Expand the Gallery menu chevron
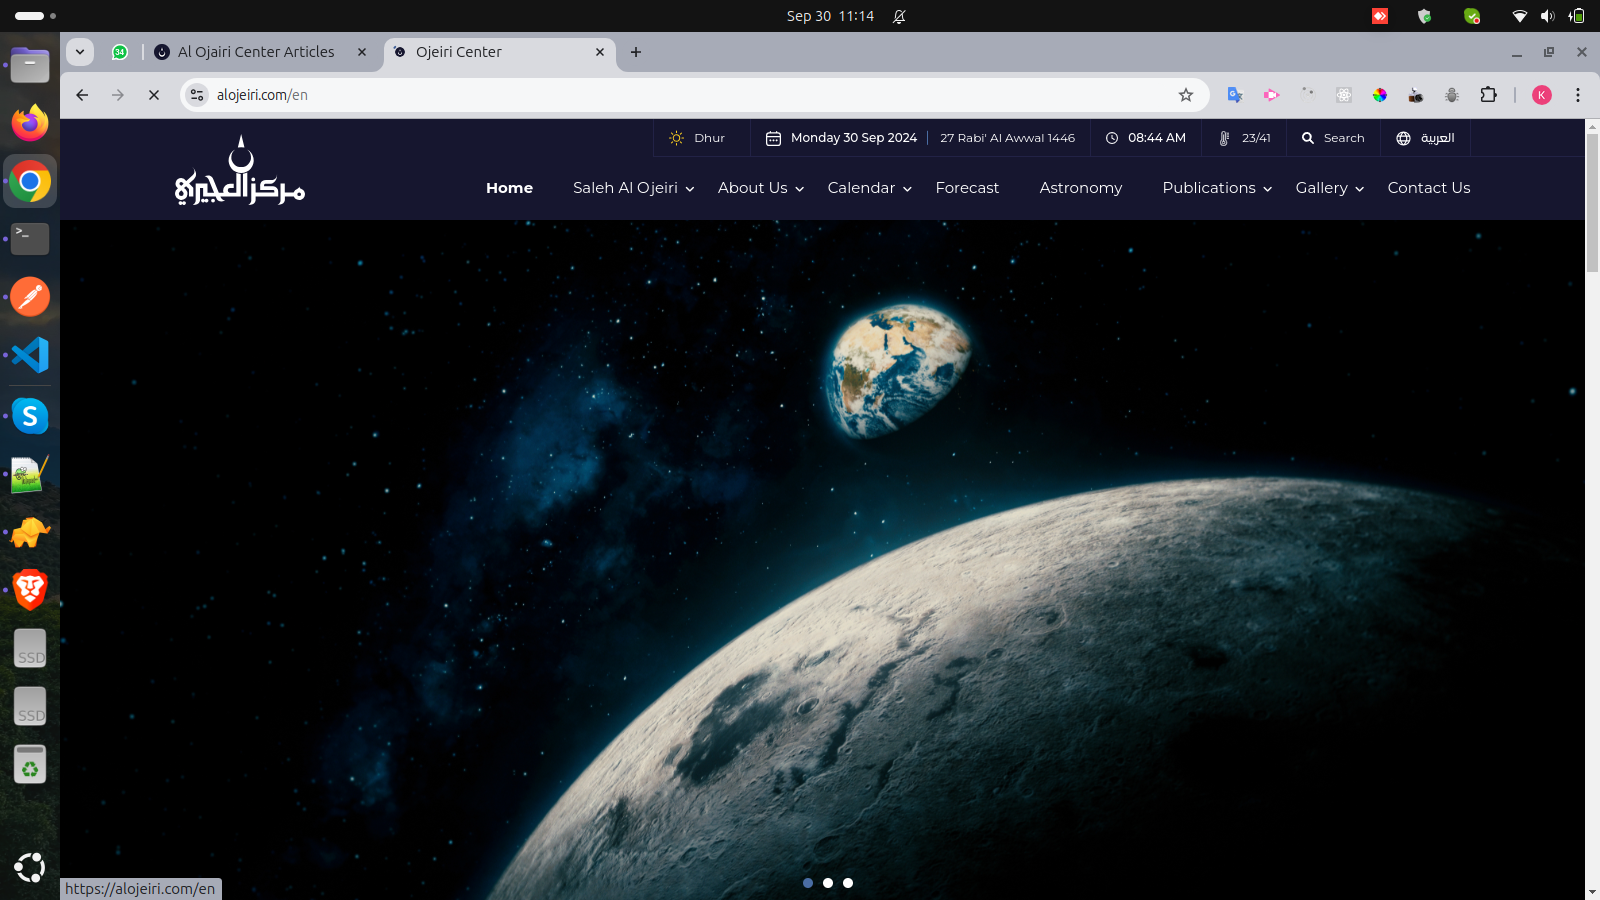The width and height of the screenshot is (1600, 900). coord(1360,189)
